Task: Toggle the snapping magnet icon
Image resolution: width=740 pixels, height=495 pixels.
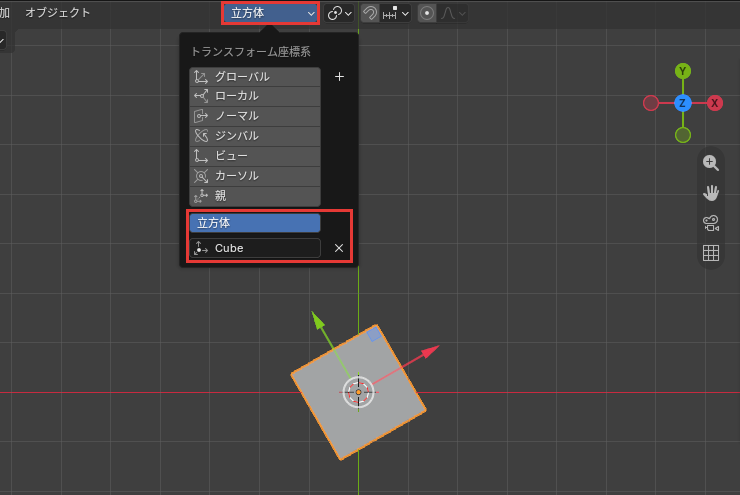Action: [x=370, y=13]
